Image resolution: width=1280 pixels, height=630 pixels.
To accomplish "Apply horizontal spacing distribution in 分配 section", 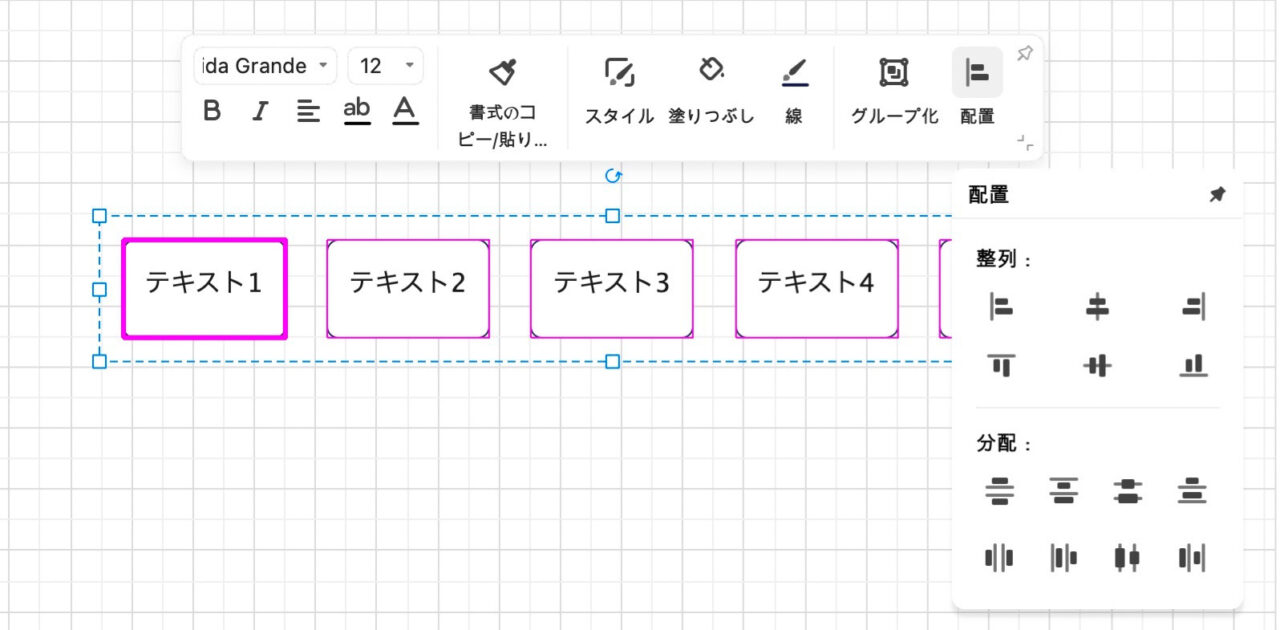I will click(x=1001, y=557).
